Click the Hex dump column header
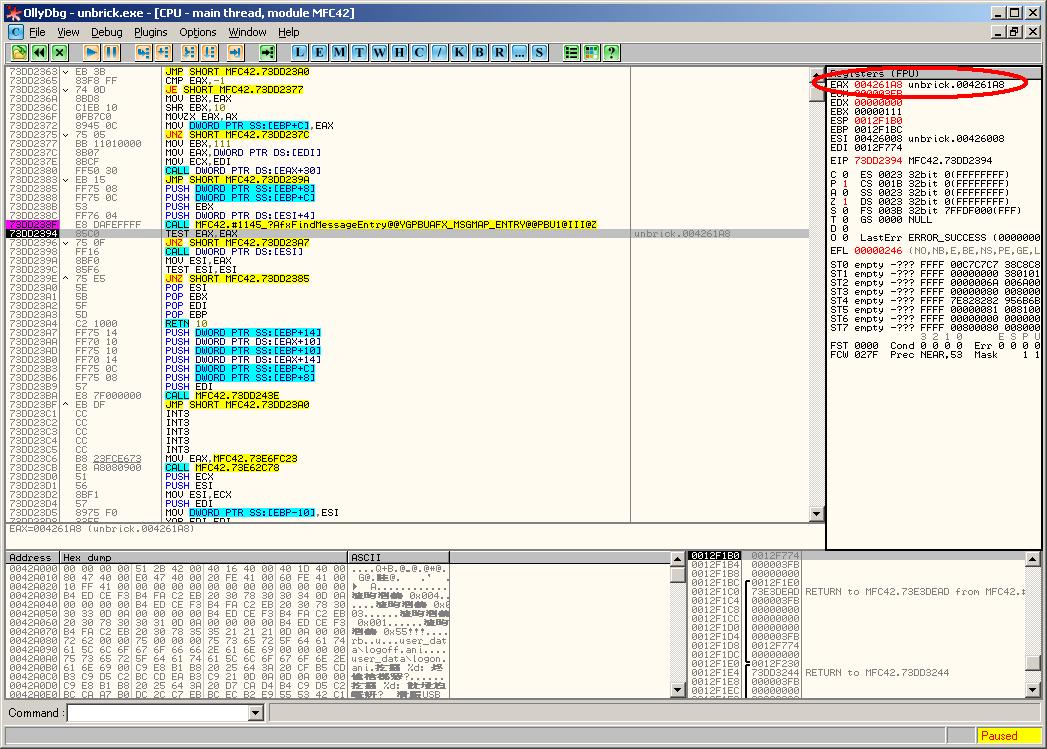Screen dimensions: 1047x749 pos(204,557)
